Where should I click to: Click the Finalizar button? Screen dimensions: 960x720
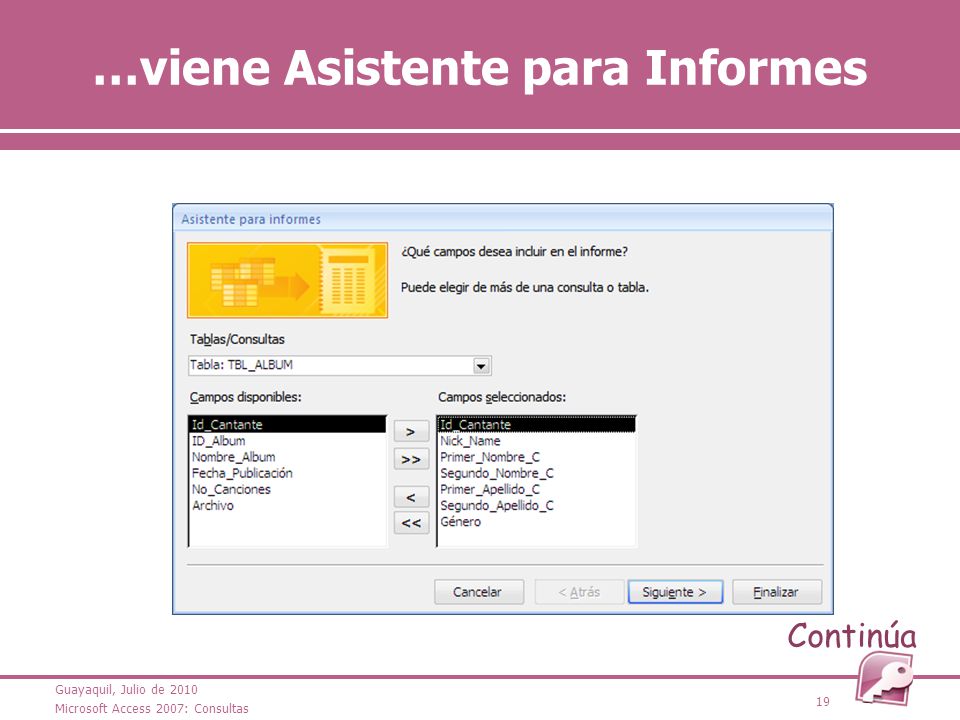coord(776,592)
